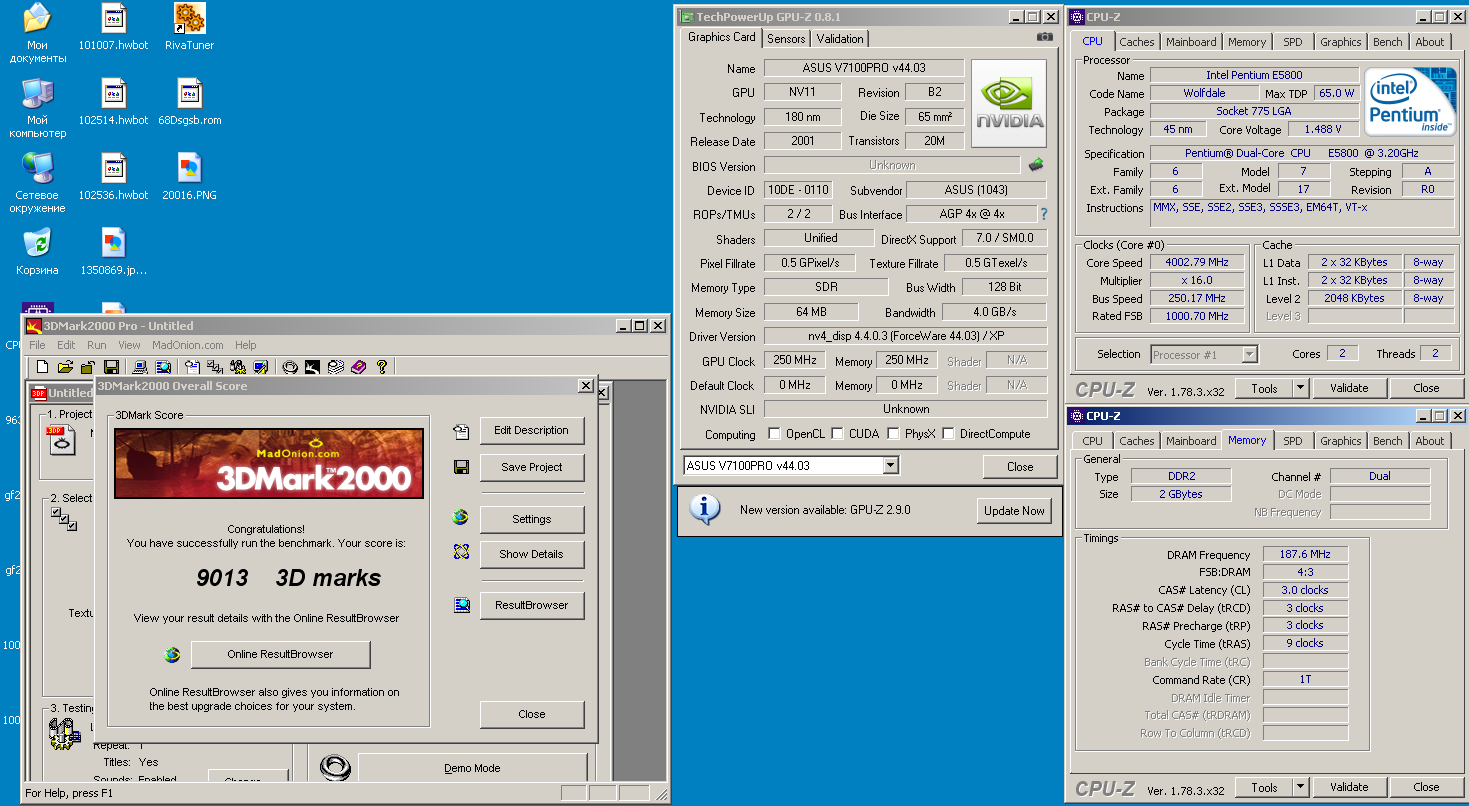Switch to the Validation tab in GPU-Z

click(840, 39)
